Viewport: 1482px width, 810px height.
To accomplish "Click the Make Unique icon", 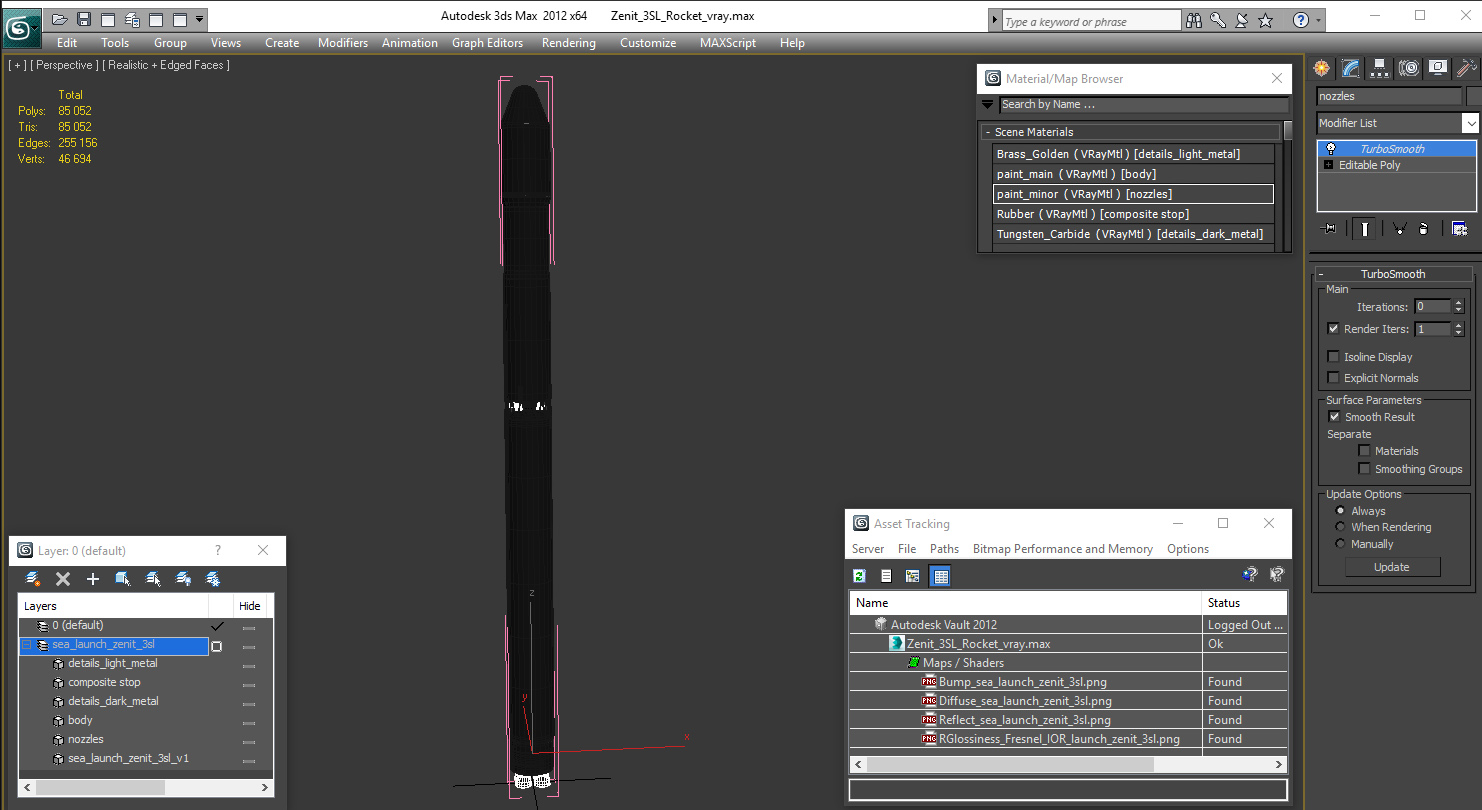I will 1398,229.
